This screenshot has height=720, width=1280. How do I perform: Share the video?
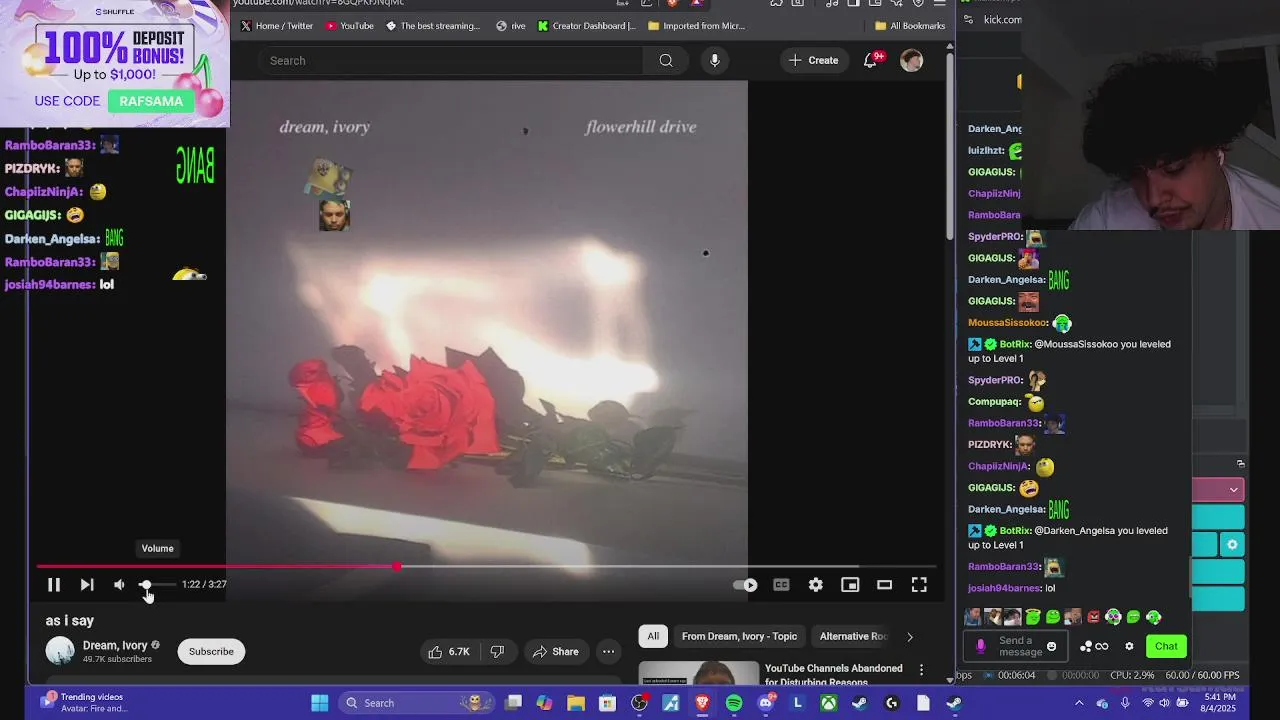coord(555,652)
